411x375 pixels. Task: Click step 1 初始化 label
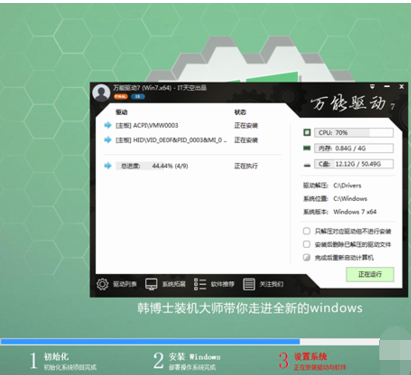coord(56,357)
